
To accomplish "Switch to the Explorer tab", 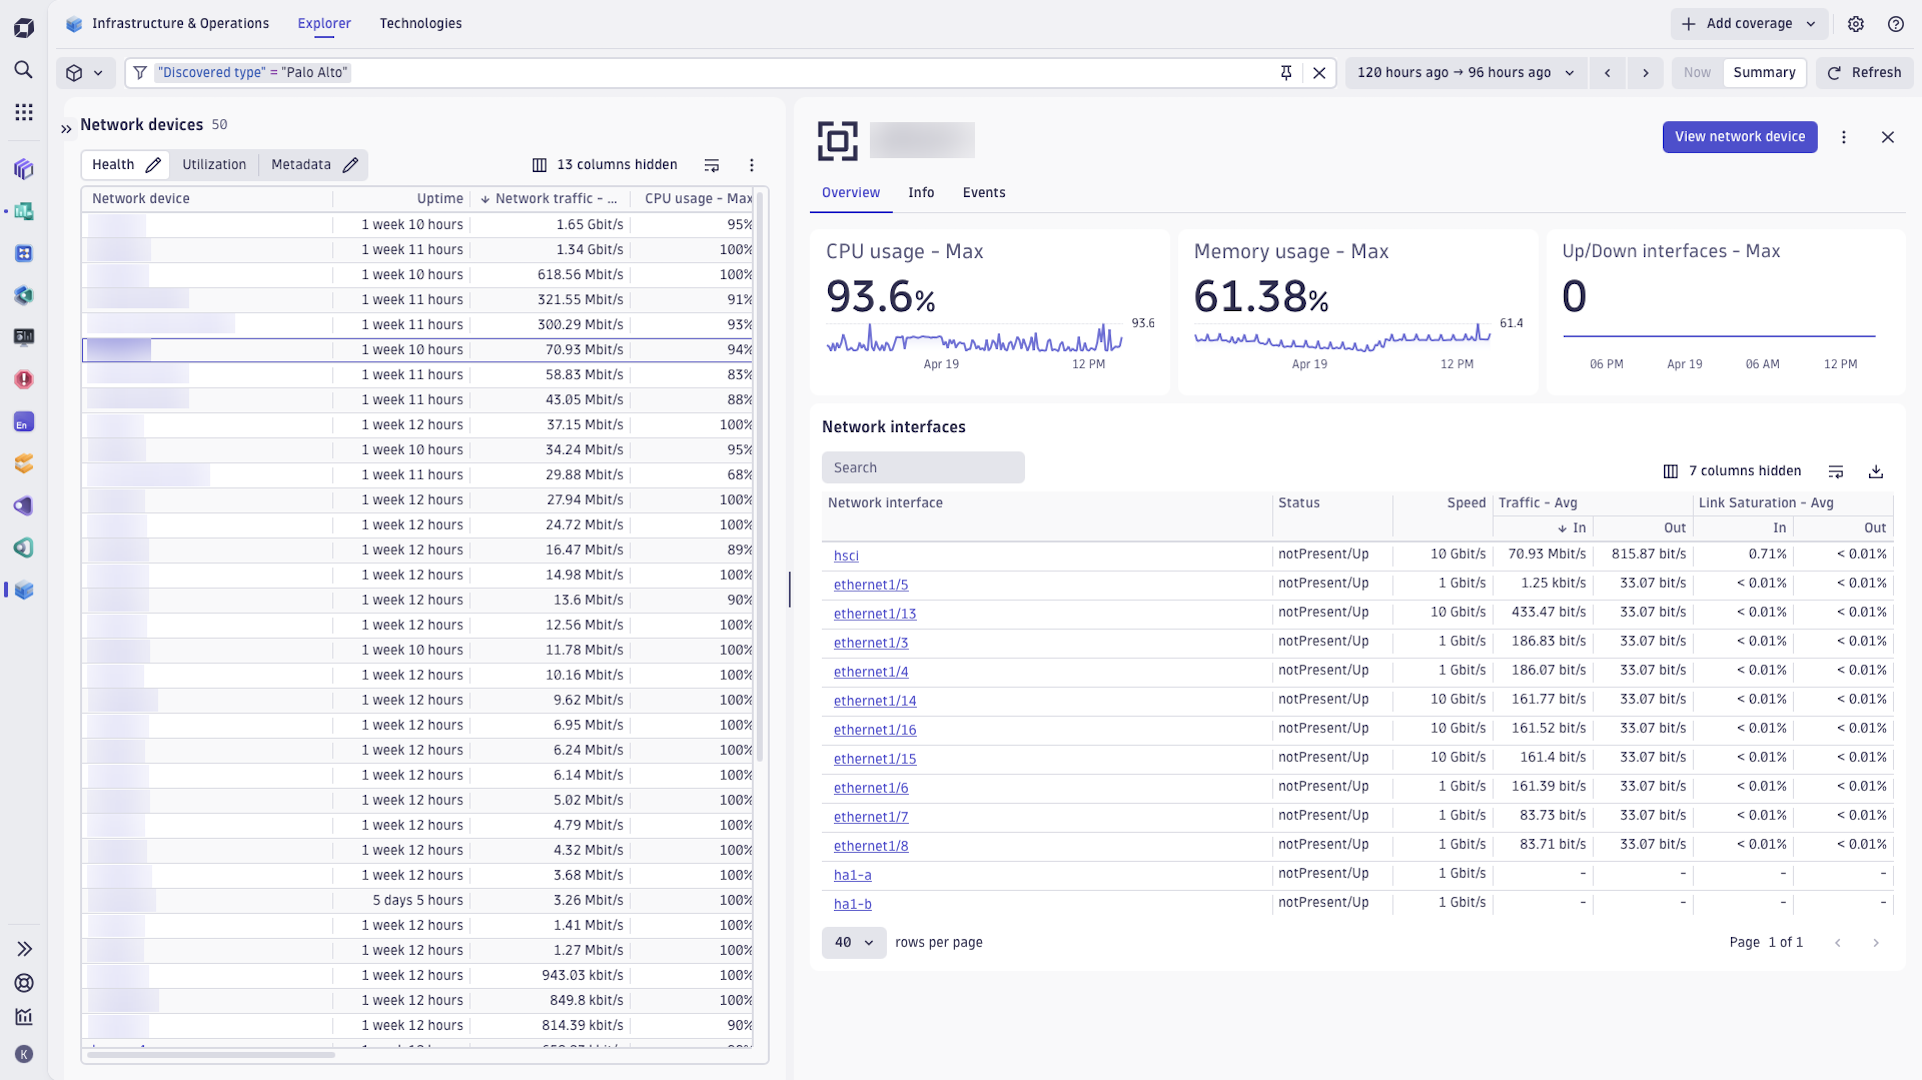I will pos(324,24).
